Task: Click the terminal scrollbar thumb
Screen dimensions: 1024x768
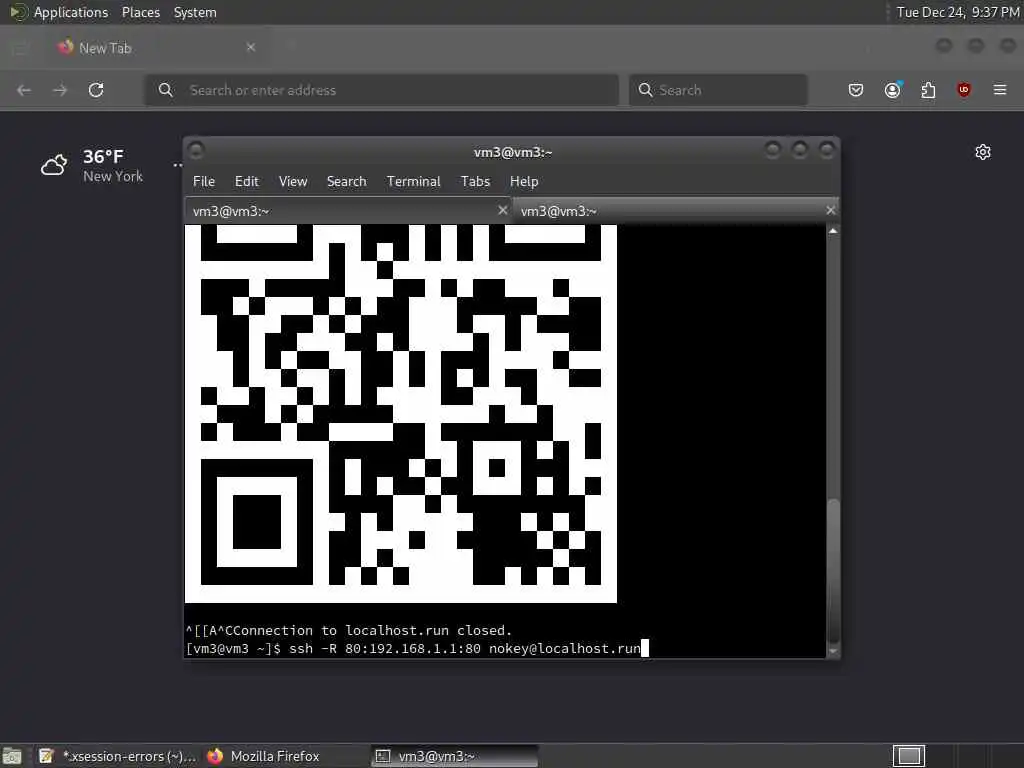Action: 833,569
